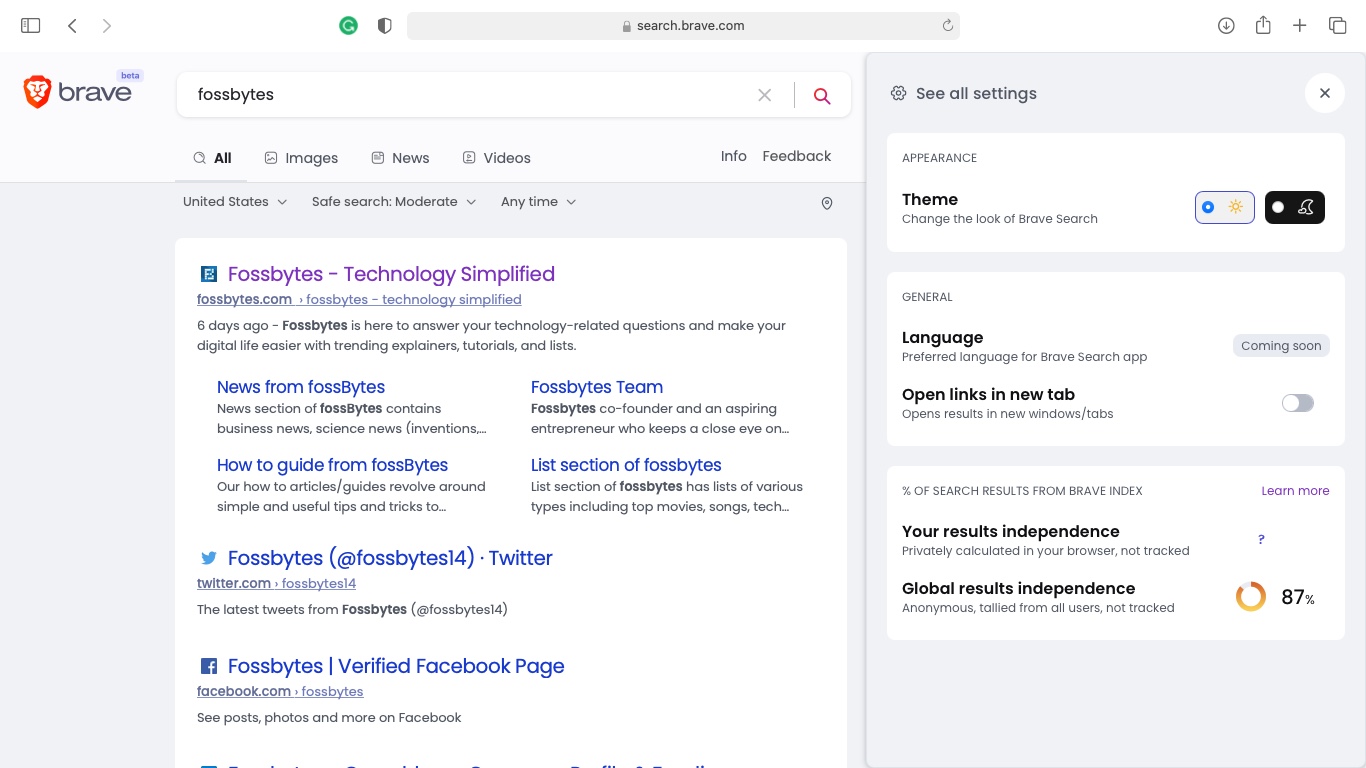The height and width of the screenshot is (768, 1366).
Task: Open the privacy shield icon in toolbar
Action: click(384, 26)
